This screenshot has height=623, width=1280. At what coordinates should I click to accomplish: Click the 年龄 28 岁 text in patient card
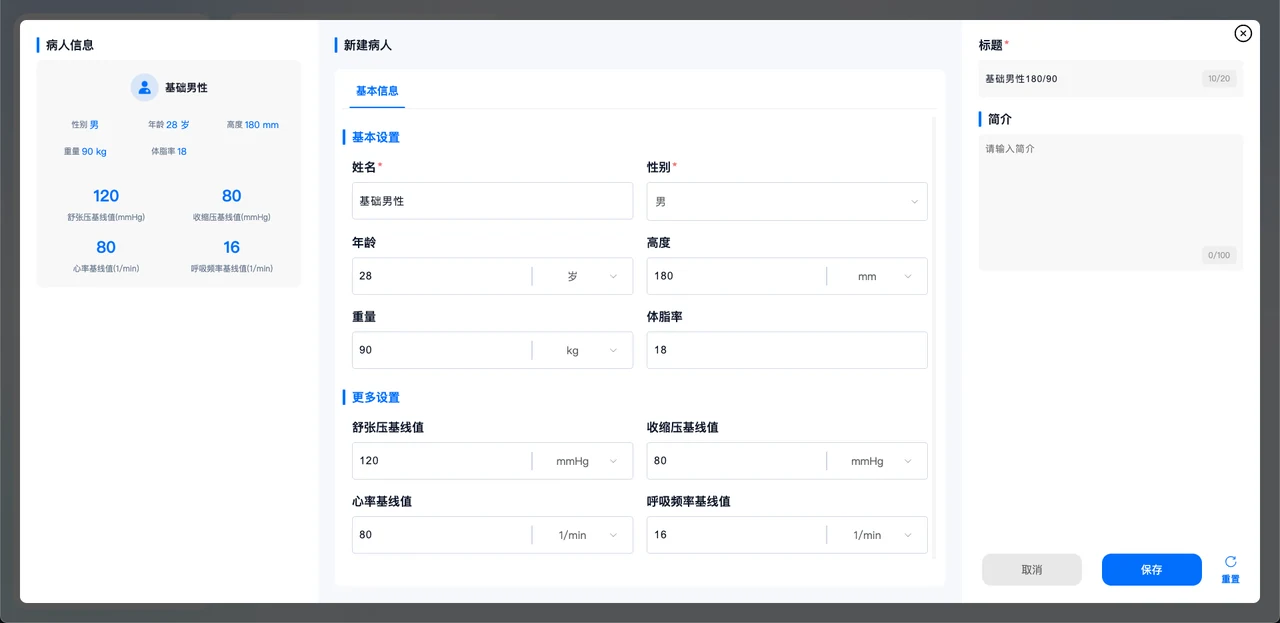(x=169, y=125)
